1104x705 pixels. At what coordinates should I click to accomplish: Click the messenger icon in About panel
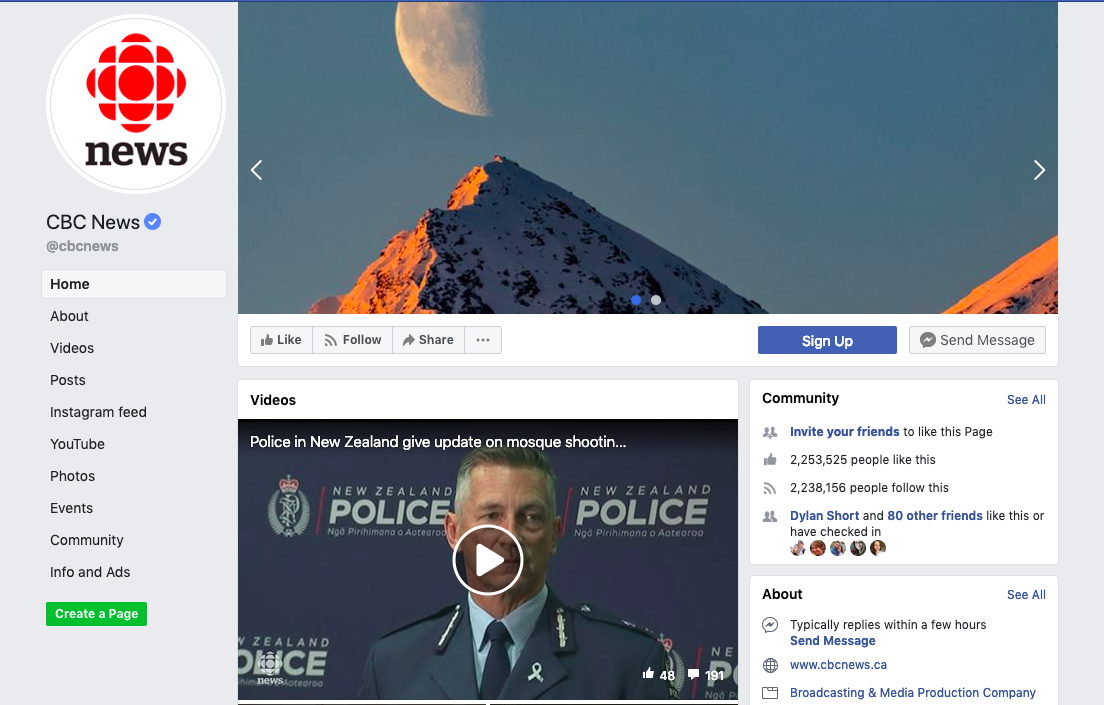(770, 625)
